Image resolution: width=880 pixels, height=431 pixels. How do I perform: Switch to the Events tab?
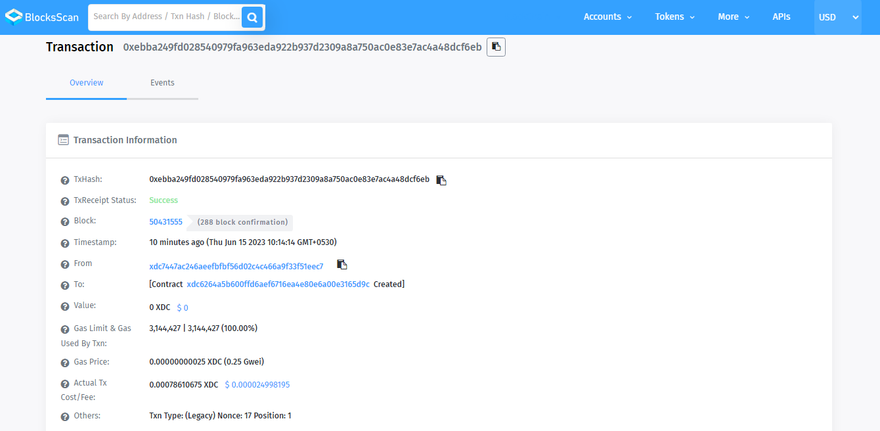click(x=162, y=83)
